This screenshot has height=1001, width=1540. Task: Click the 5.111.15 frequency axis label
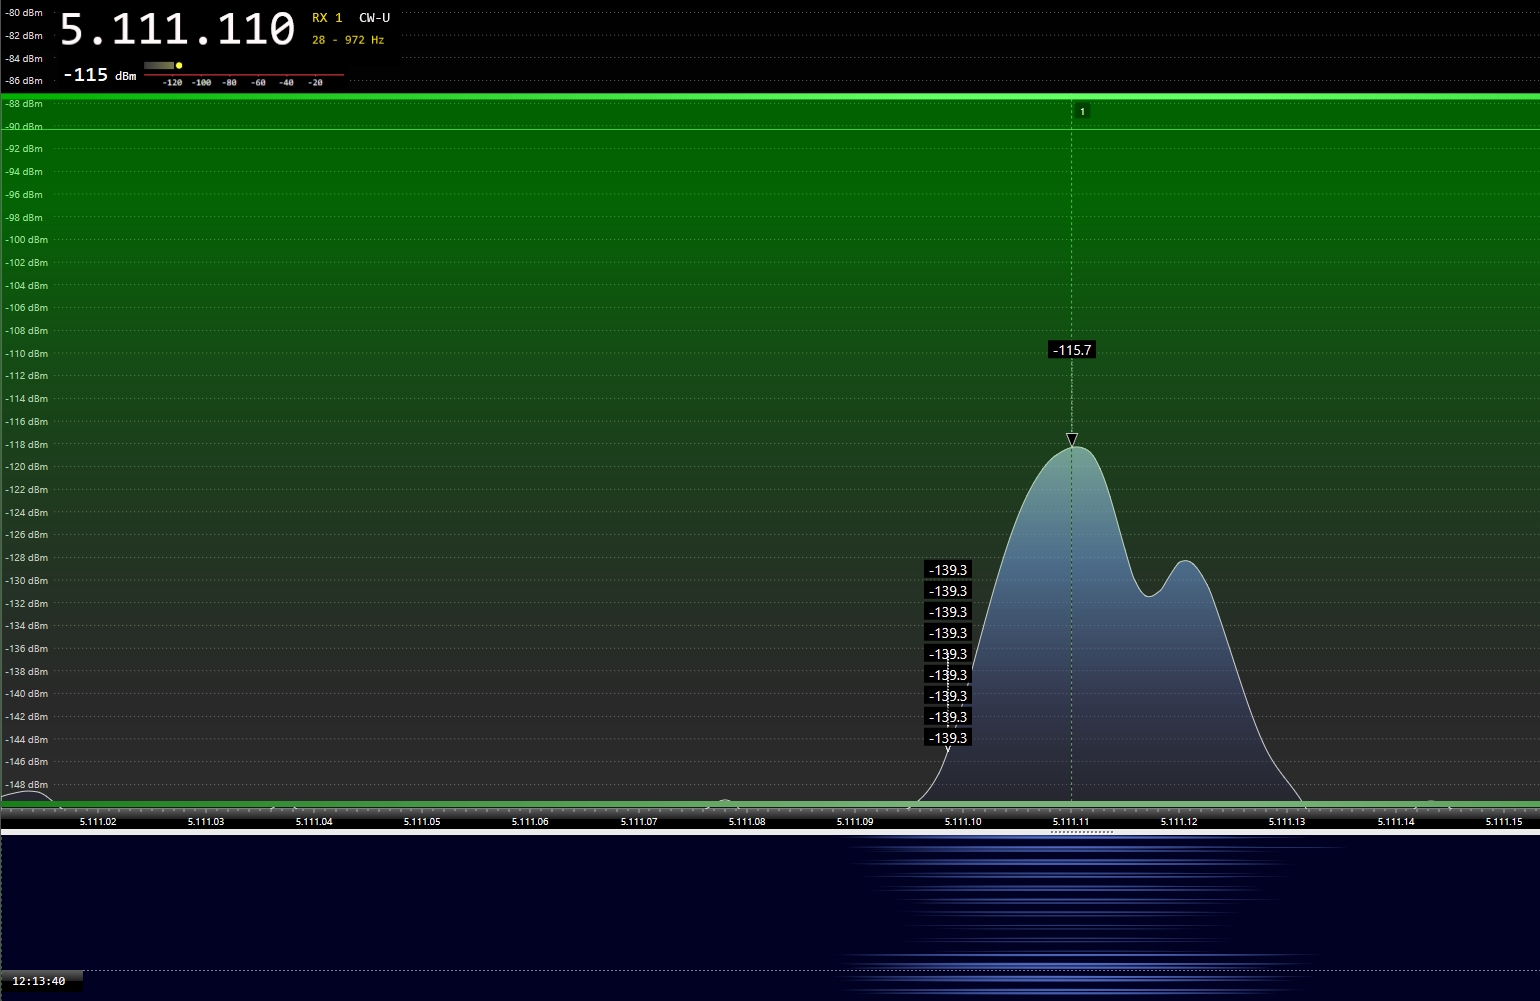tap(1504, 822)
